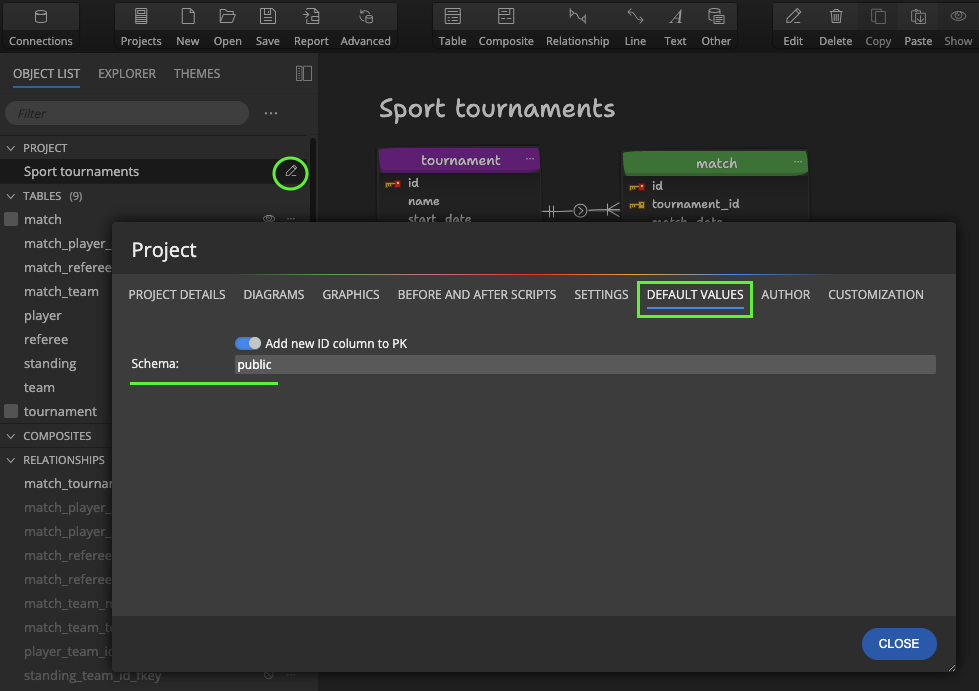Click the tournament-match relationship line
The width and height of the screenshot is (979, 691).
[581, 211]
